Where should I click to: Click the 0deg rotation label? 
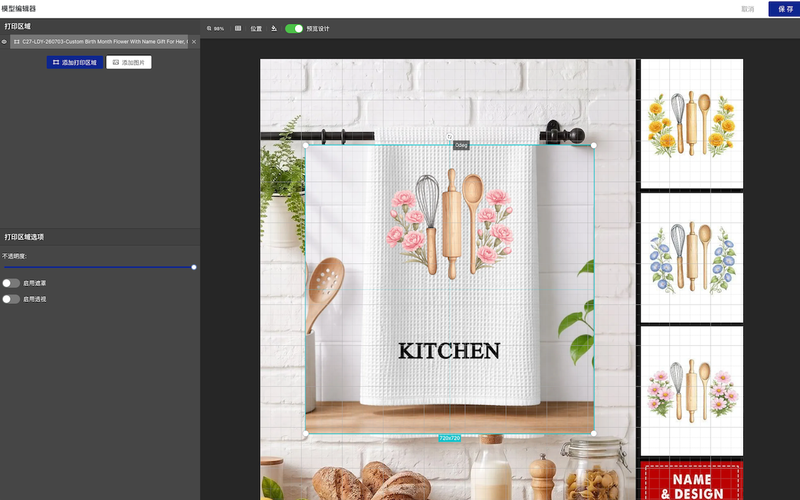461,145
